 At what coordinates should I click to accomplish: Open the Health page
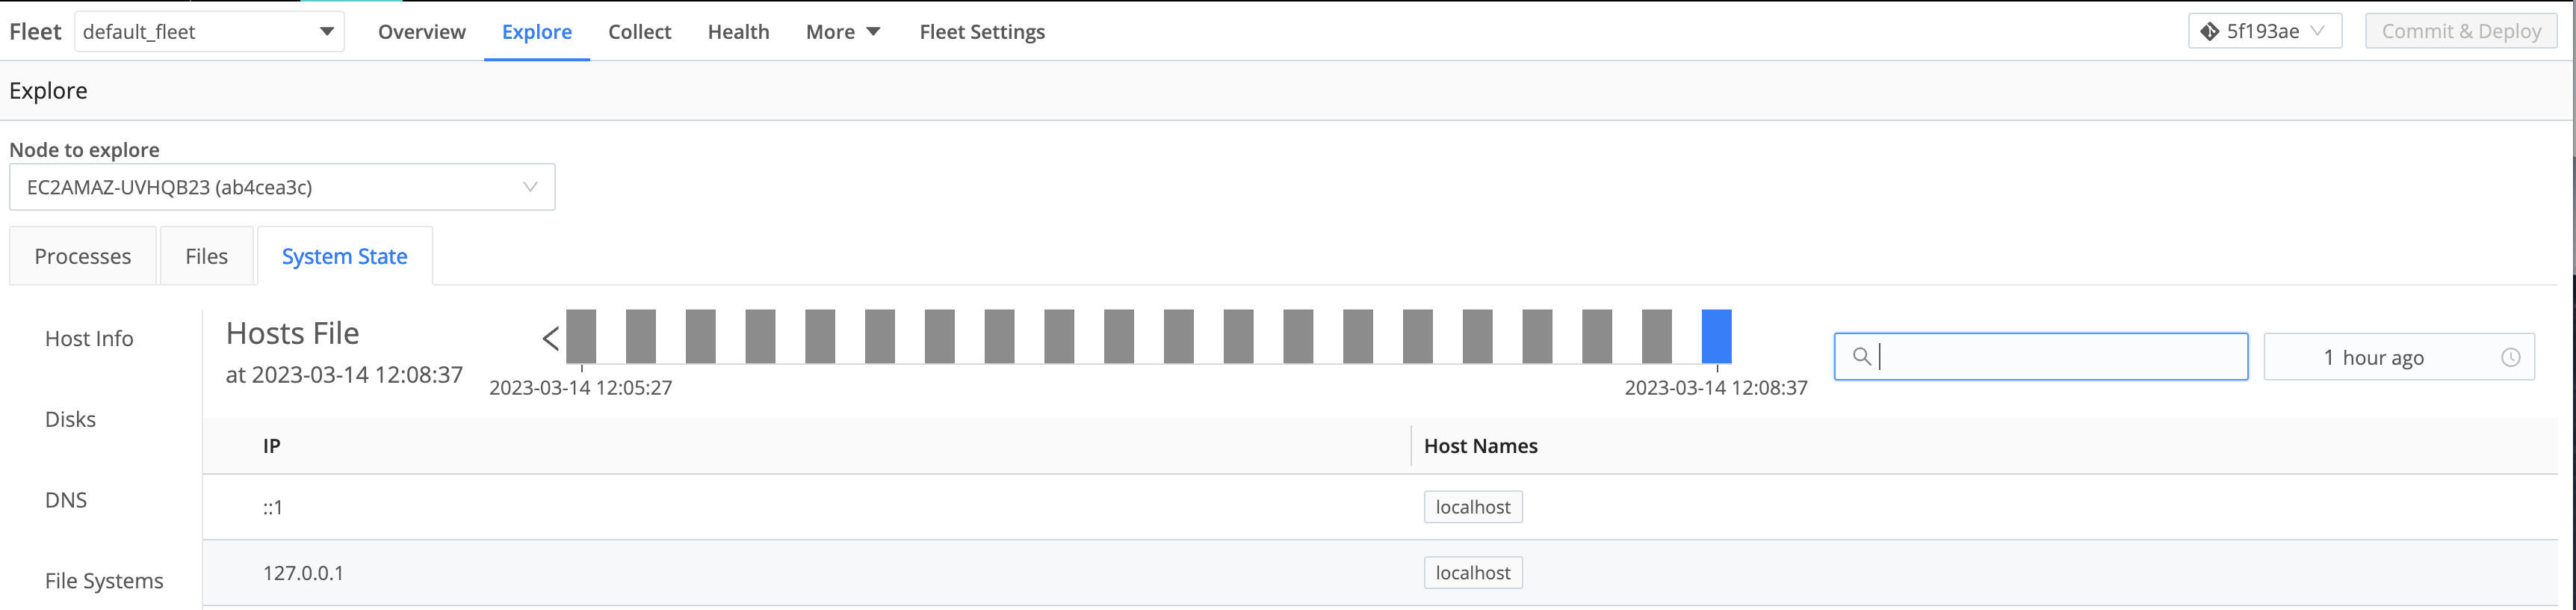(738, 32)
